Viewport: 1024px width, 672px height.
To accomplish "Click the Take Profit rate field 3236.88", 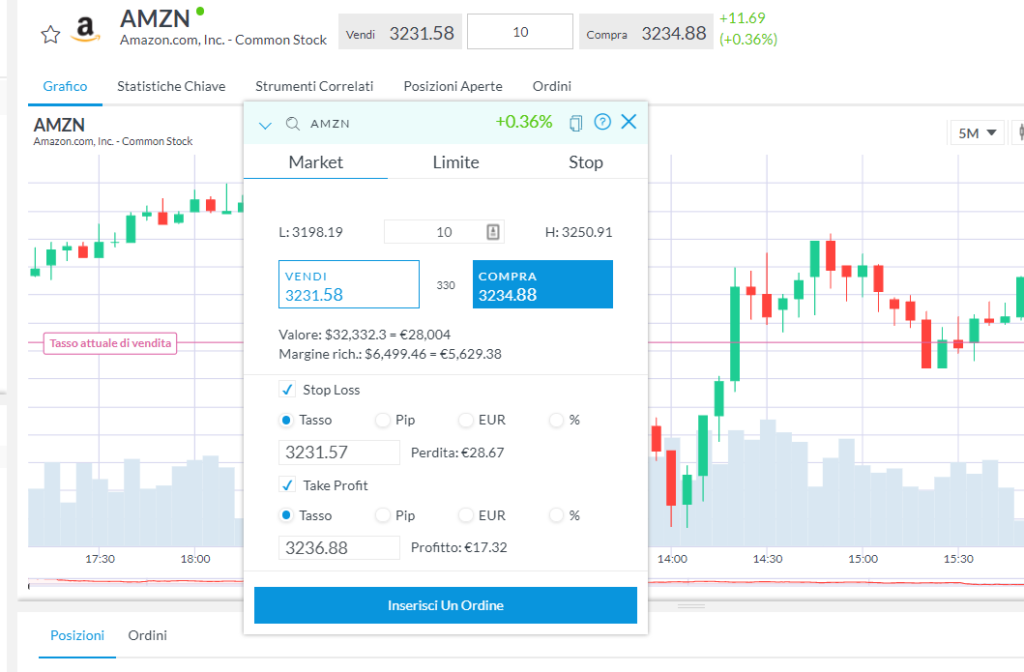I will (x=339, y=547).
